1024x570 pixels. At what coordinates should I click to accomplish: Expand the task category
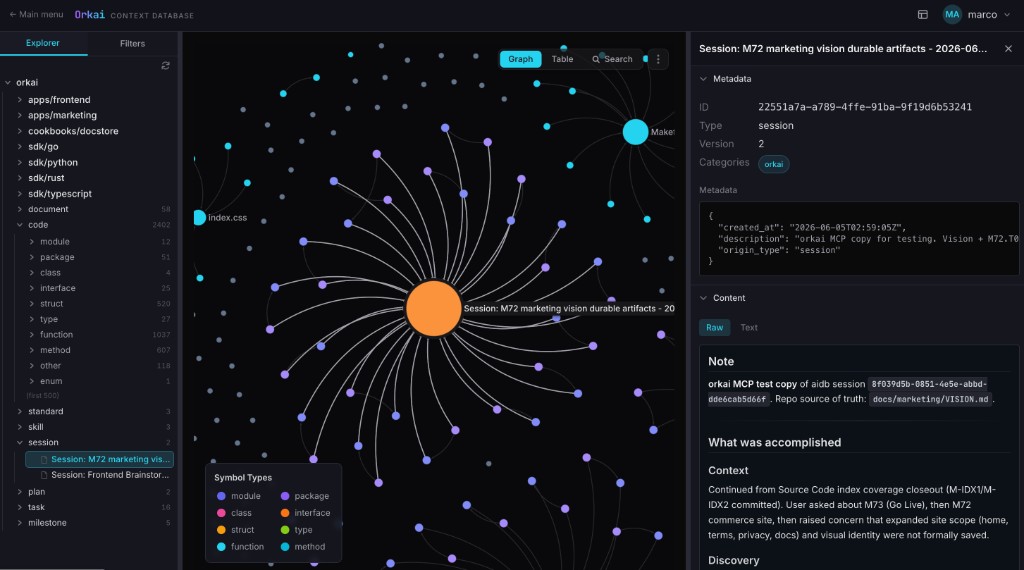20,507
